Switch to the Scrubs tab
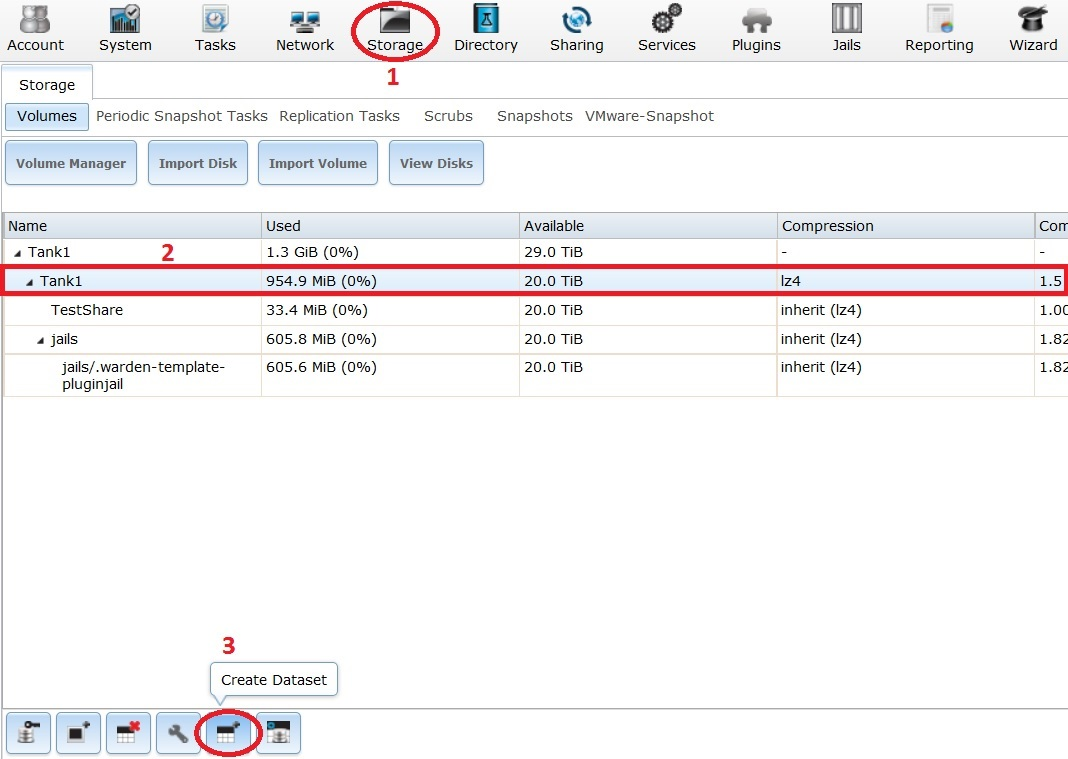 click(448, 116)
